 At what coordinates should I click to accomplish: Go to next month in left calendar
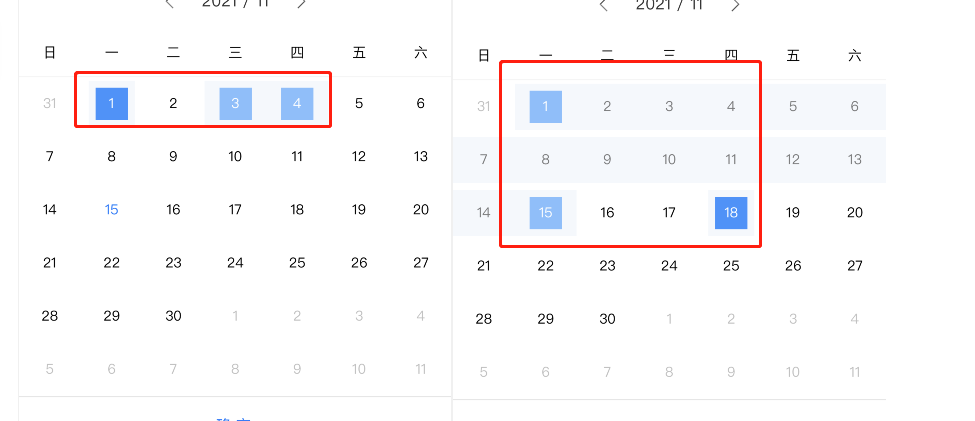click(302, 3)
